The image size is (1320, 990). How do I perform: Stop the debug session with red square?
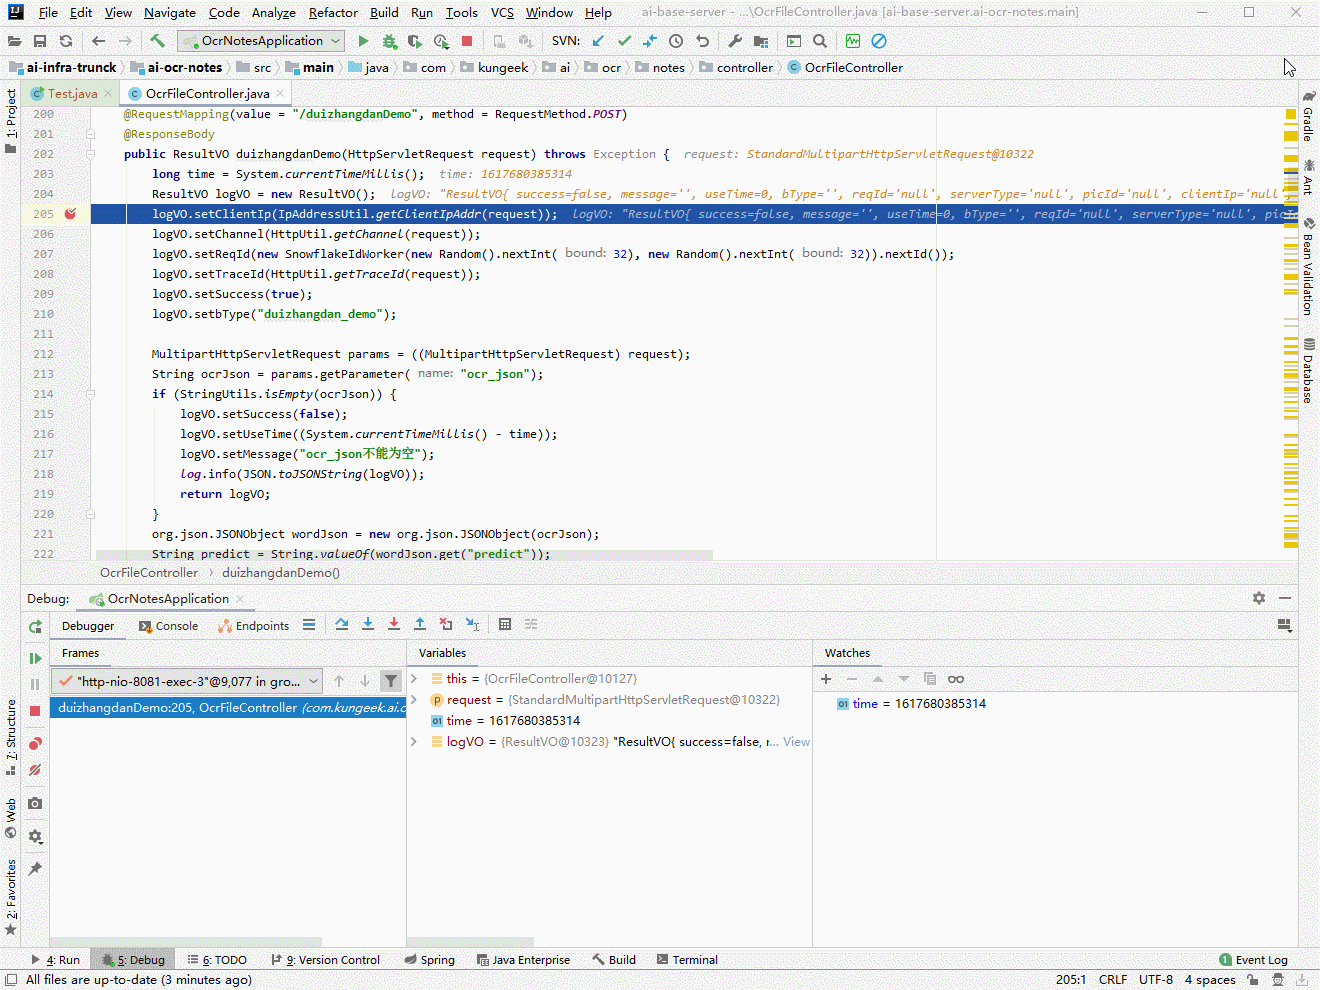click(x=35, y=710)
